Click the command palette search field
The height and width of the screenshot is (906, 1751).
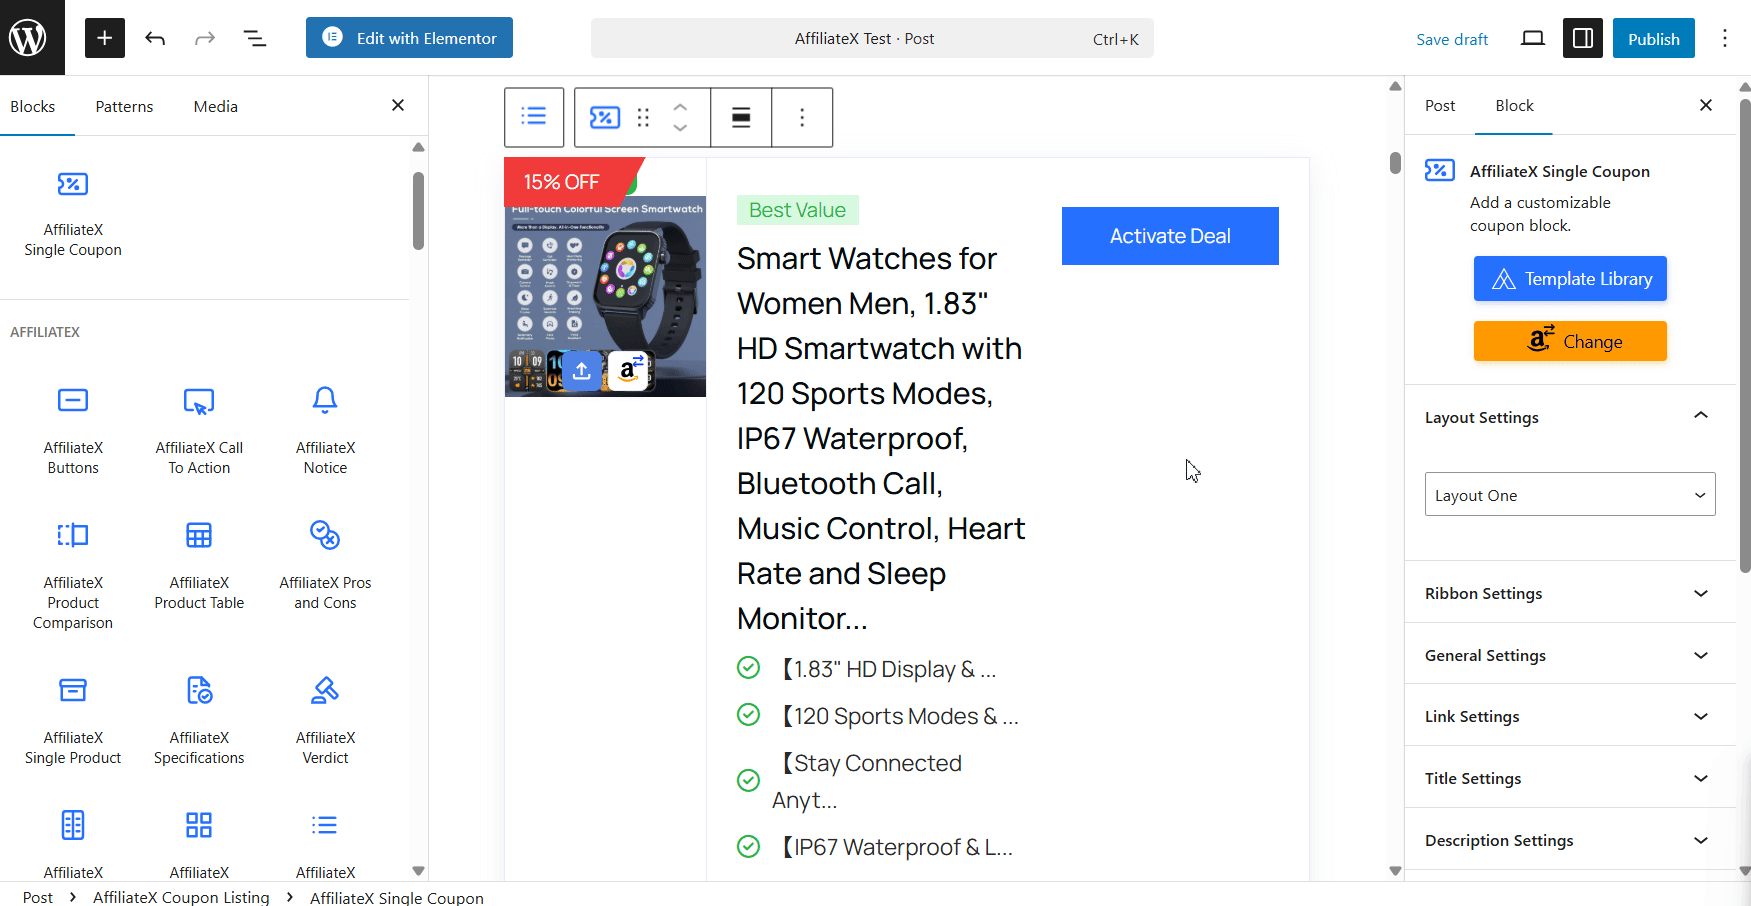click(x=871, y=38)
